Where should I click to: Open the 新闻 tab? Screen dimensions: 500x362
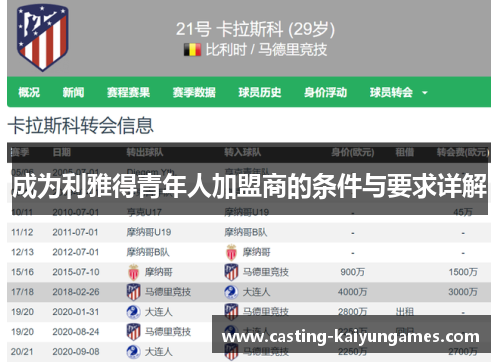(73, 92)
